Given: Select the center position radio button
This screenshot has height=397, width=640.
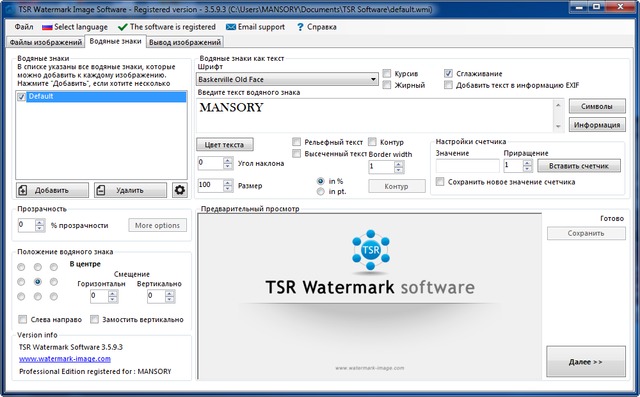Looking at the screenshot, I should [x=38, y=282].
